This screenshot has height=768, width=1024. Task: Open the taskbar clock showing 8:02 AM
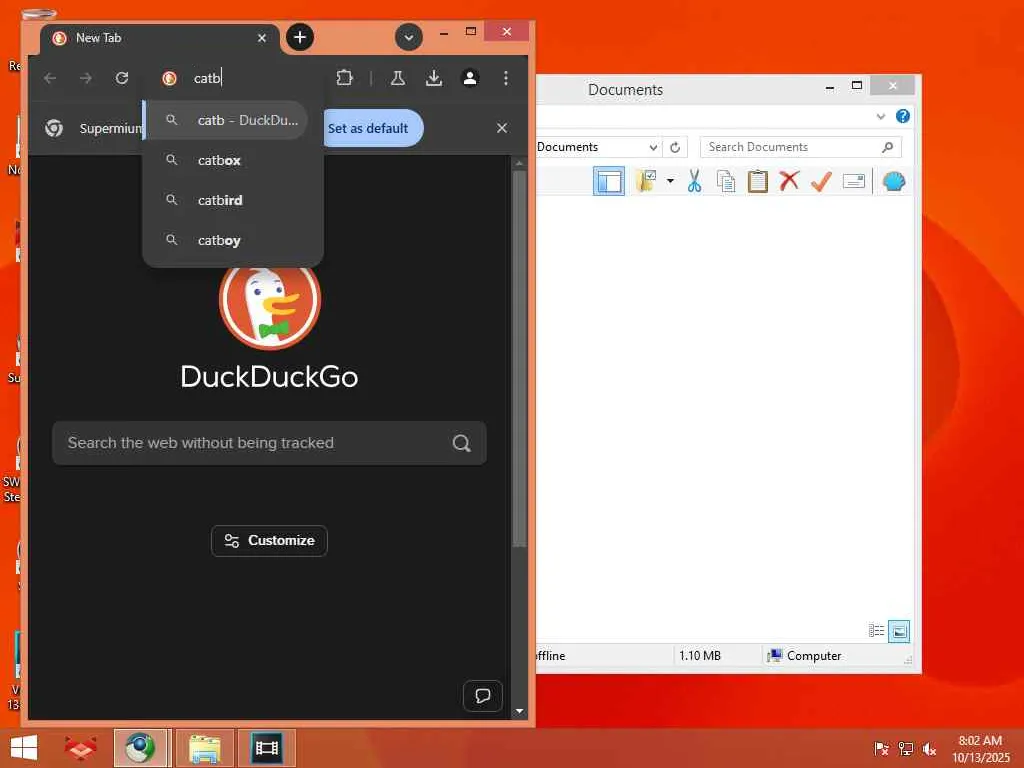click(x=980, y=748)
